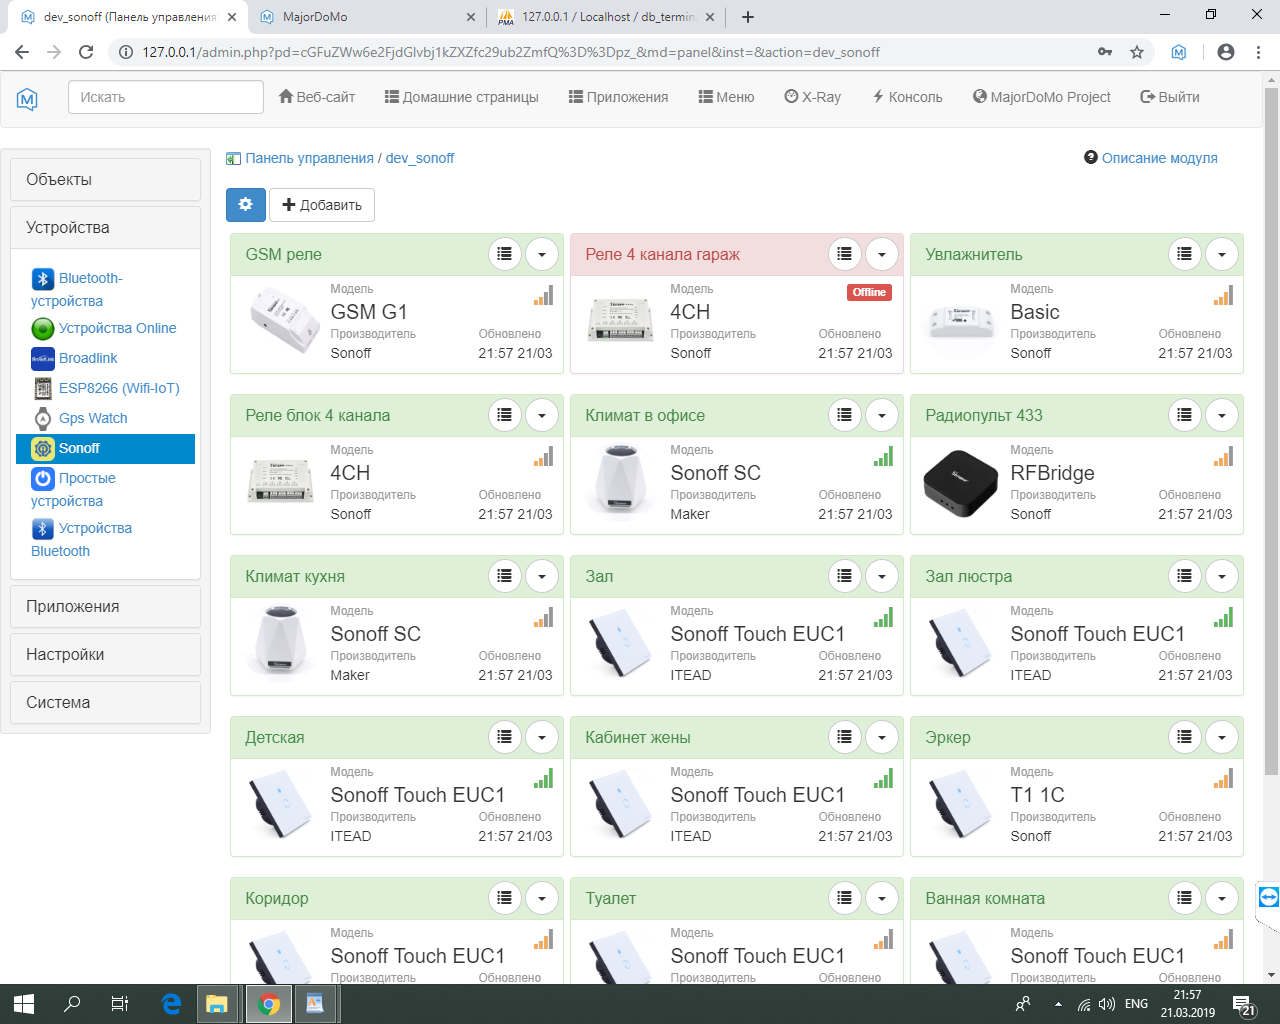Expand dropdown arrow on Климат в офисе card

pos(882,416)
